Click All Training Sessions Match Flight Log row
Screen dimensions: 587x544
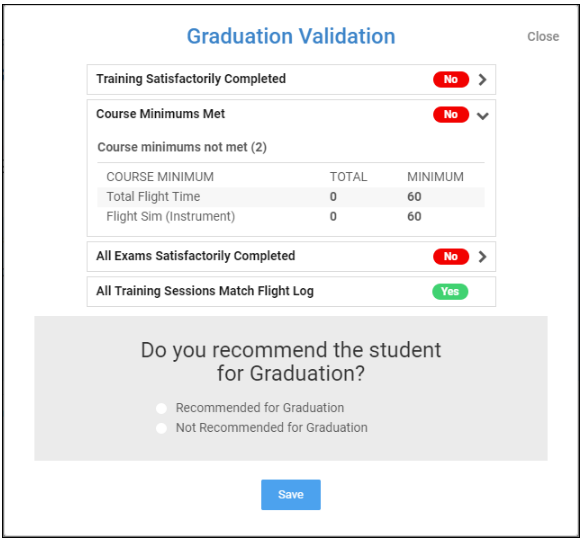click(x=291, y=292)
